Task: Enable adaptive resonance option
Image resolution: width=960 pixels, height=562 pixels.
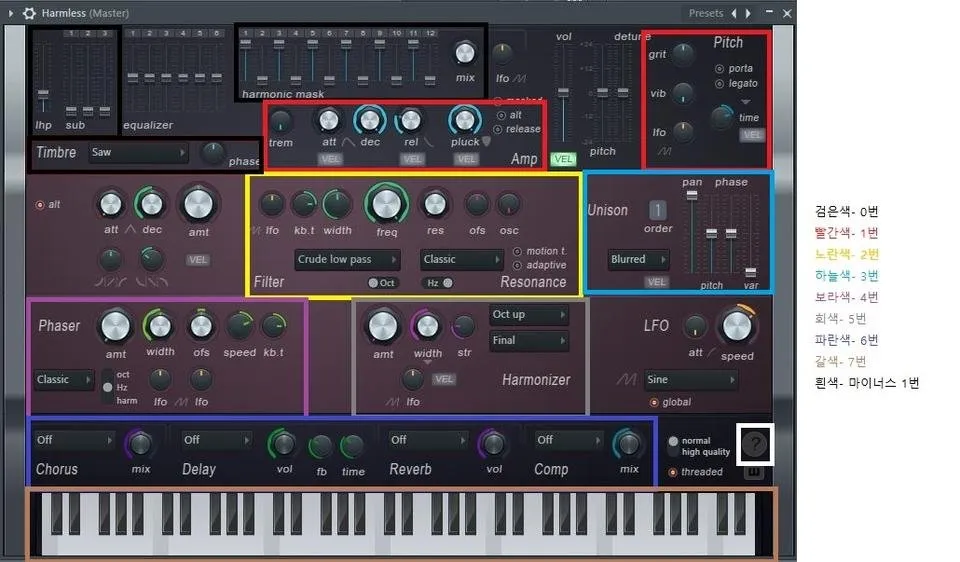Action: click(x=517, y=265)
